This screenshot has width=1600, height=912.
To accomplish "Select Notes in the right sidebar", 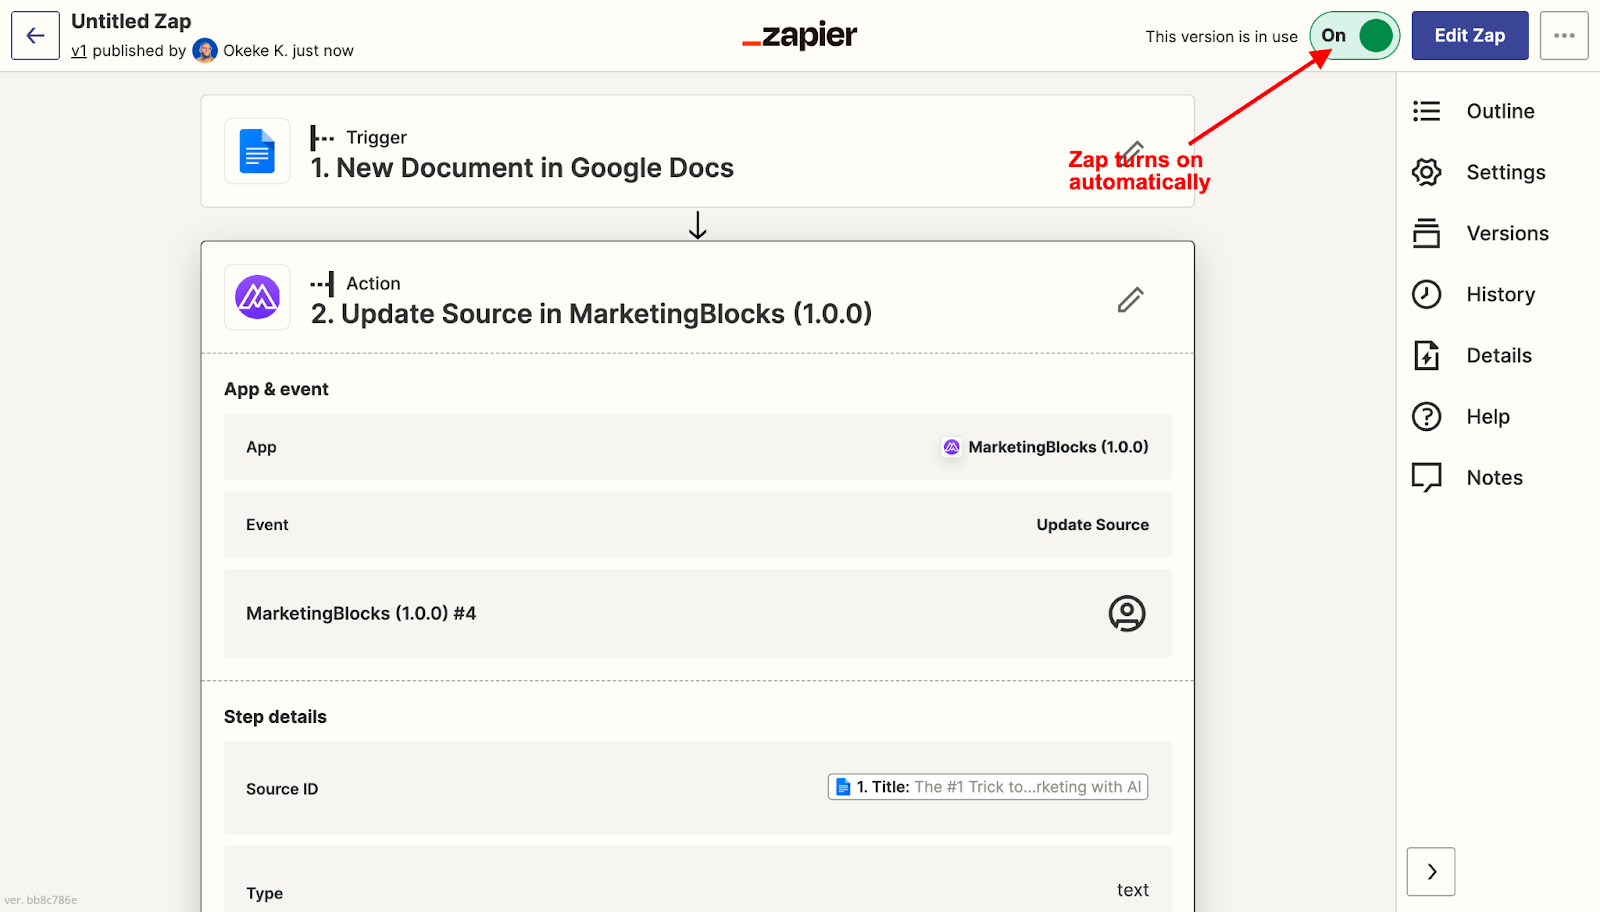I will [1494, 478].
